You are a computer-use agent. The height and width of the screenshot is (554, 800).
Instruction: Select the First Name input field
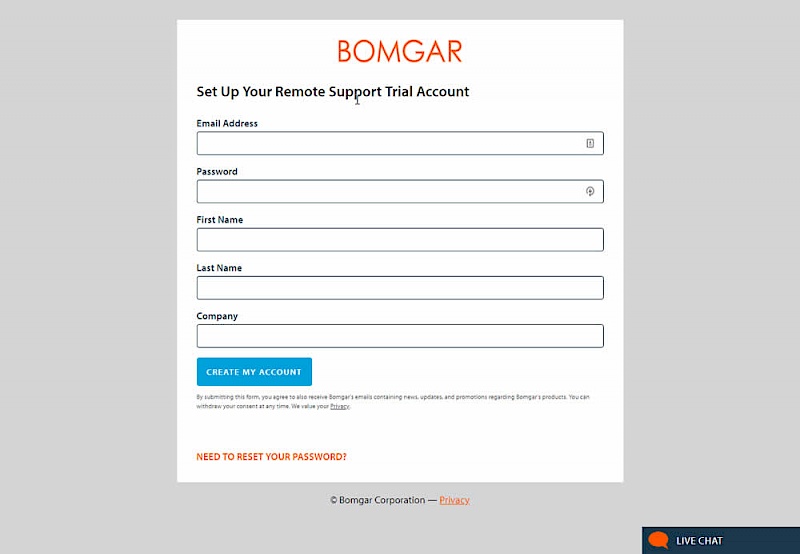tap(400, 240)
